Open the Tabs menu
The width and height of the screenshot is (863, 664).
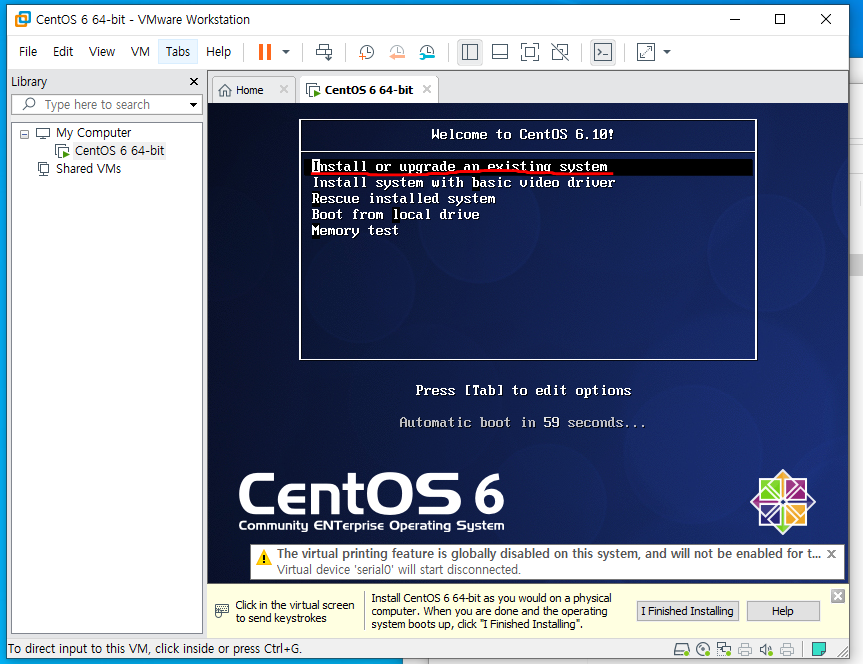(178, 52)
